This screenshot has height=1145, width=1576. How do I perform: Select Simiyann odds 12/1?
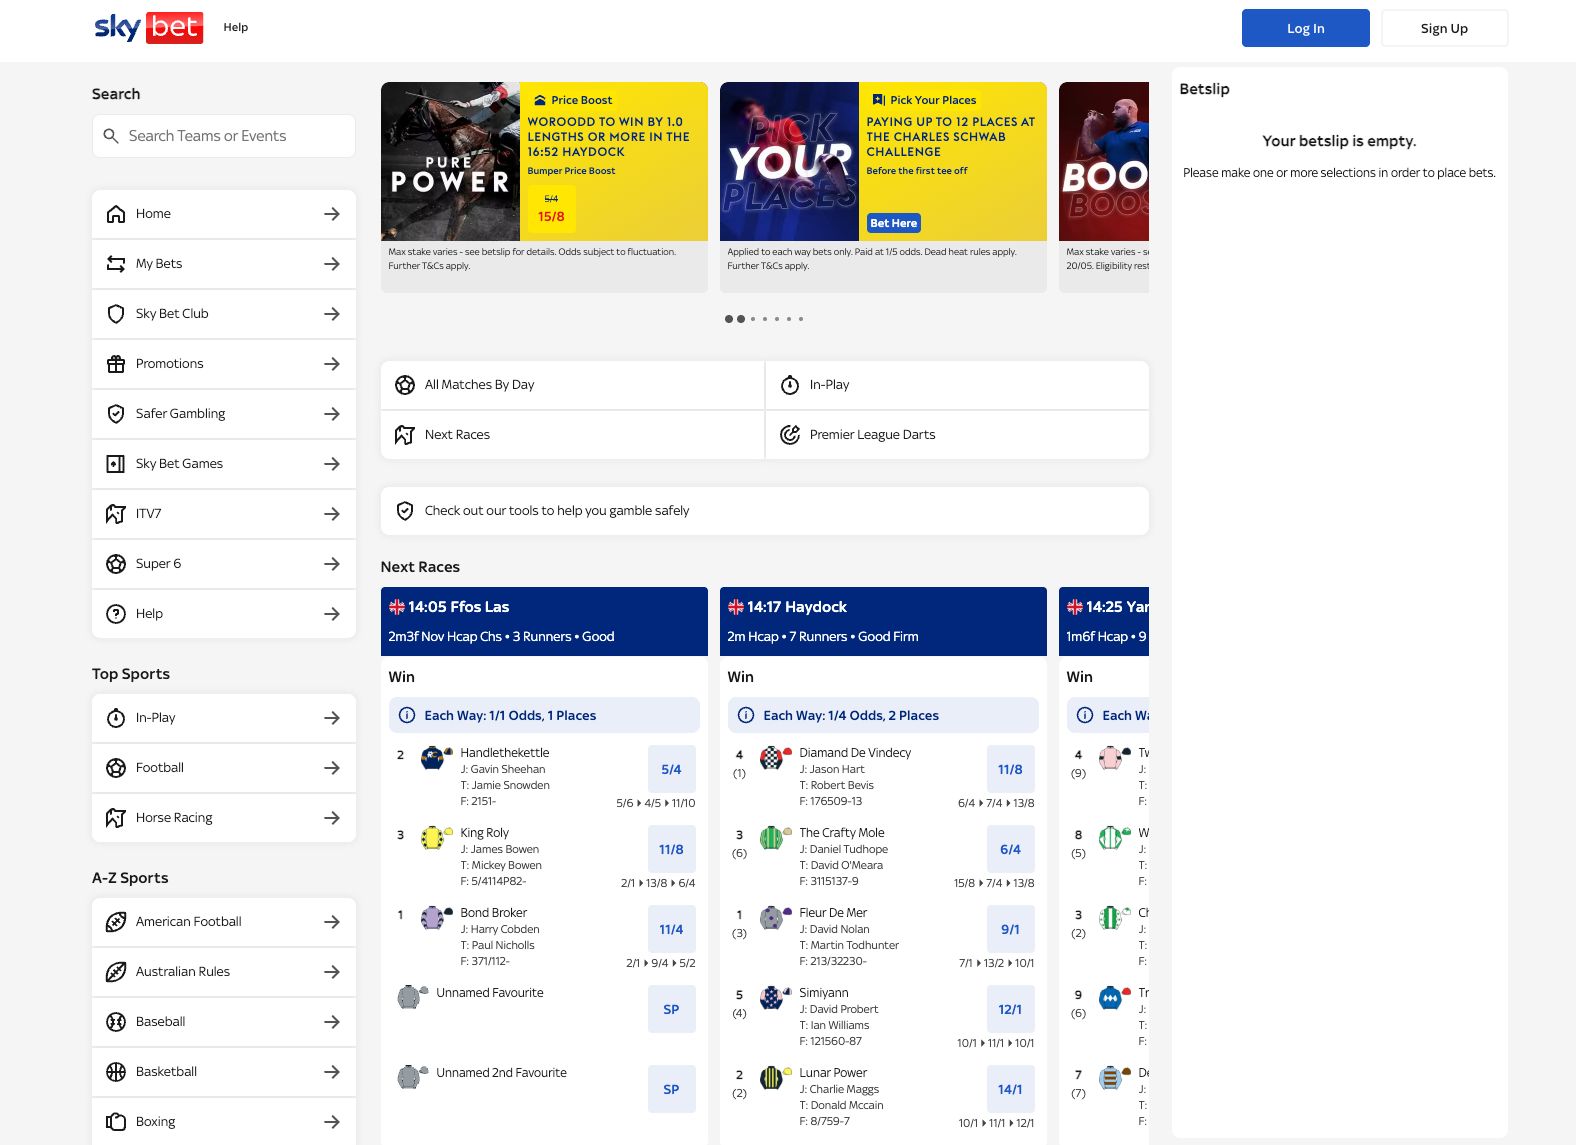[1010, 1009]
